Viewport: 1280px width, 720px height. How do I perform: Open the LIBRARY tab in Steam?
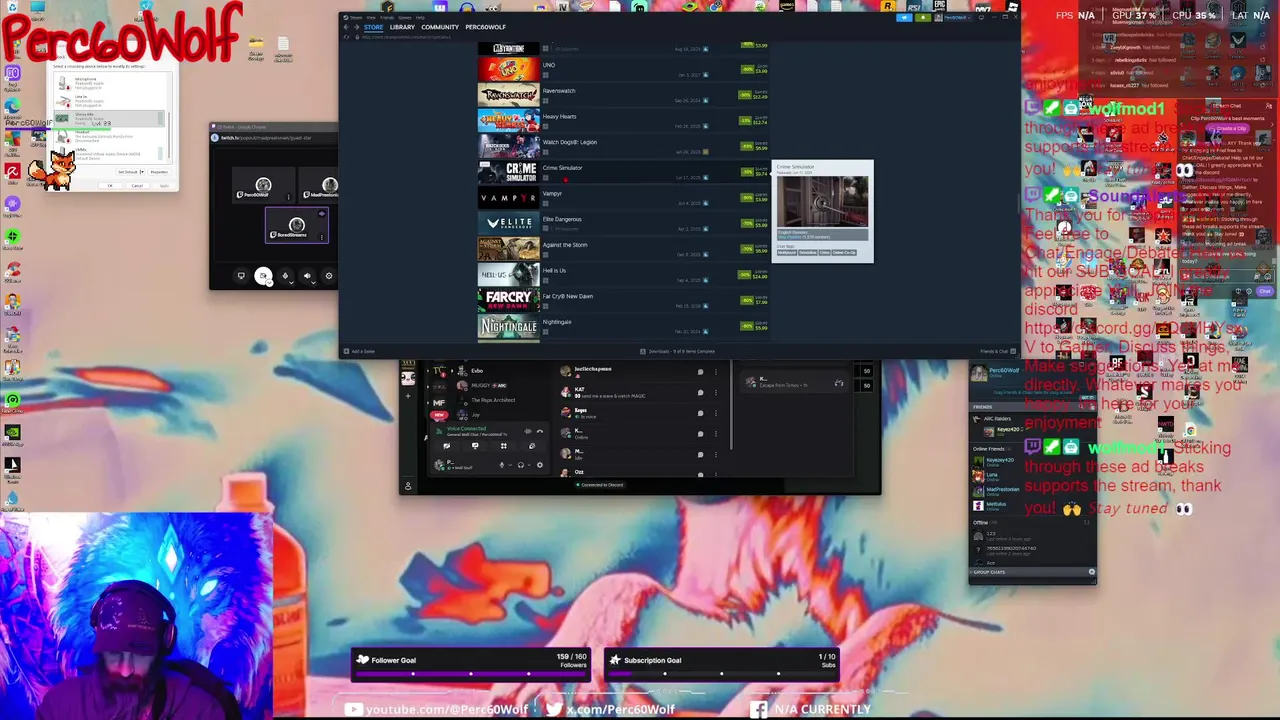[402, 27]
